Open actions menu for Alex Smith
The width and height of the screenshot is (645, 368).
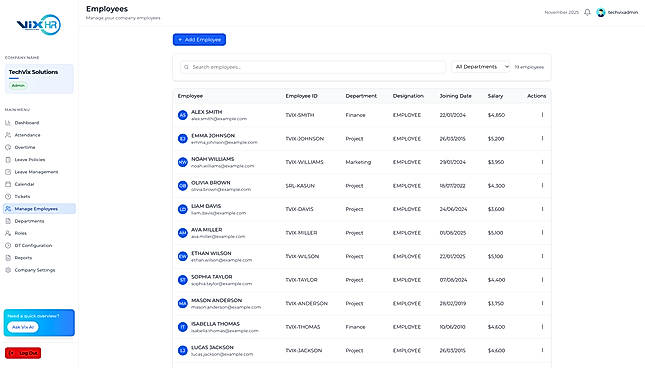coord(542,115)
